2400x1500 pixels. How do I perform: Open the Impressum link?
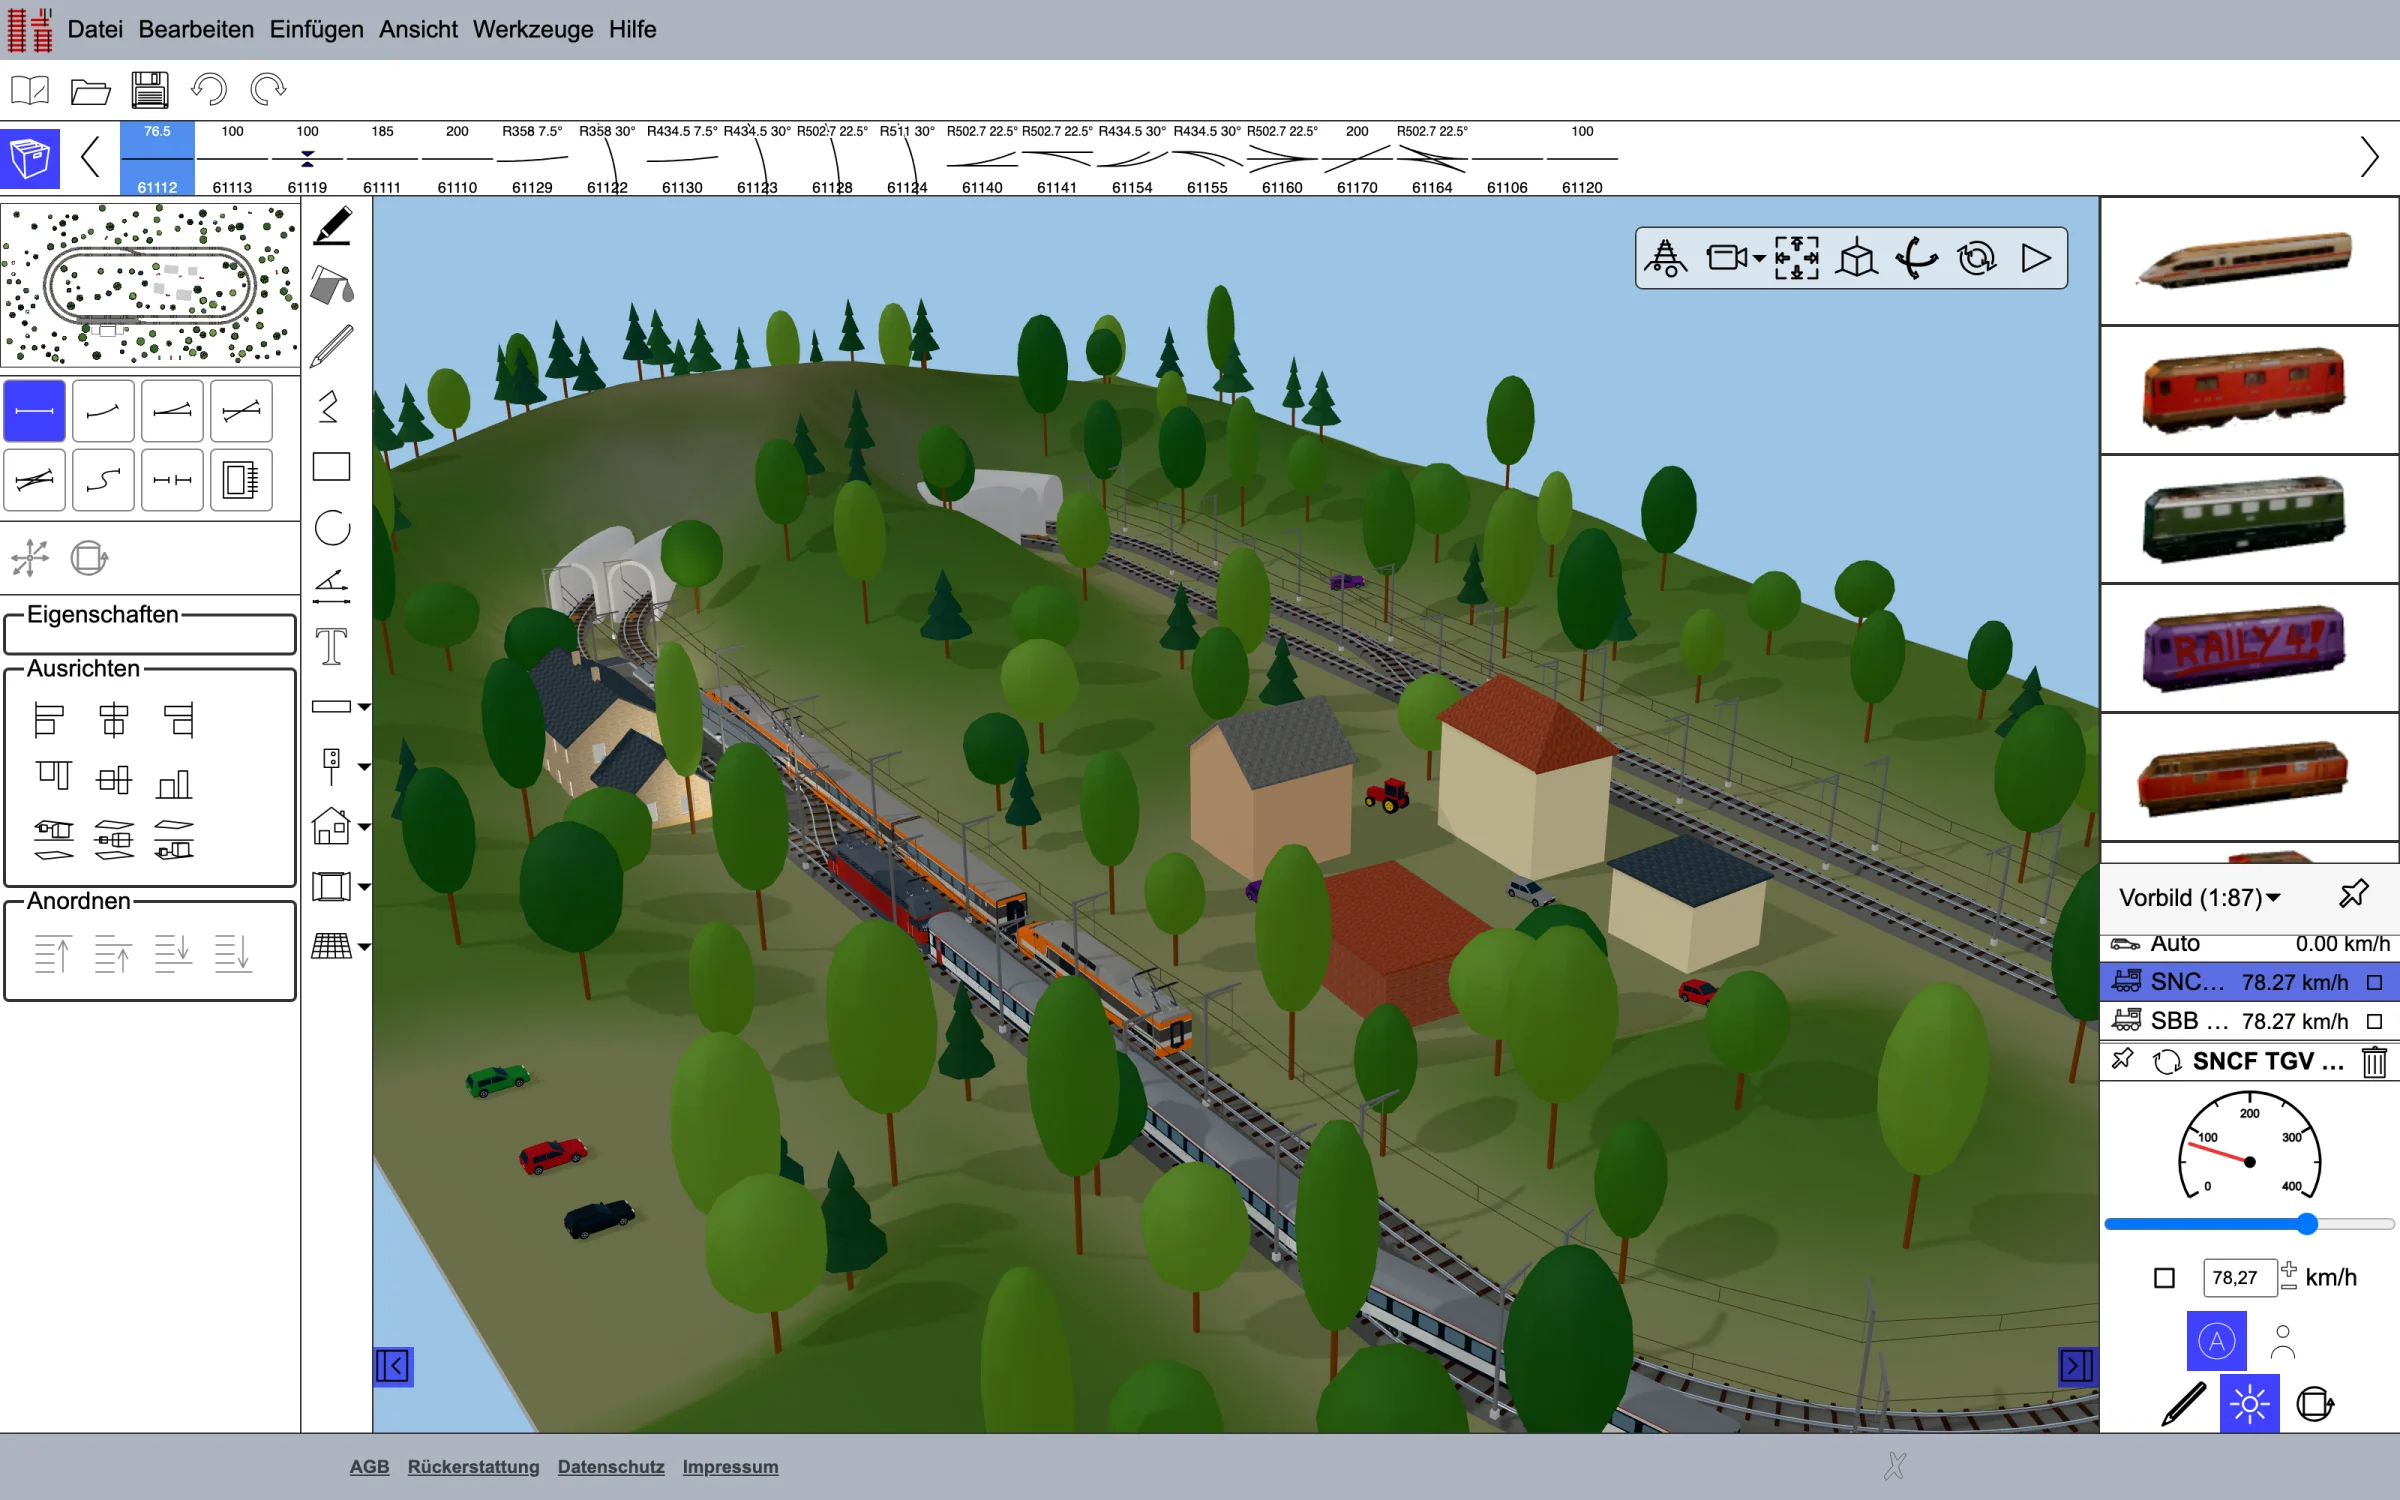click(x=730, y=1467)
